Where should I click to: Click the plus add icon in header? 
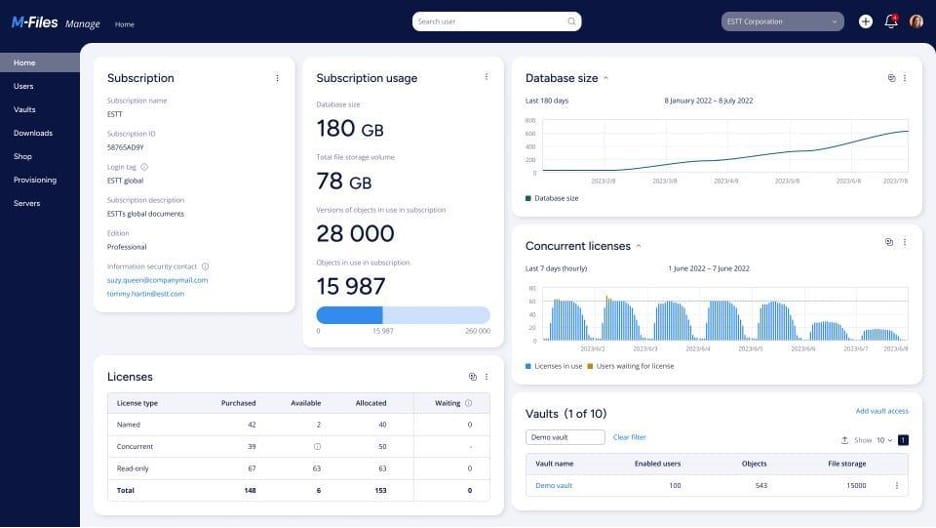pyautogui.click(x=866, y=22)
